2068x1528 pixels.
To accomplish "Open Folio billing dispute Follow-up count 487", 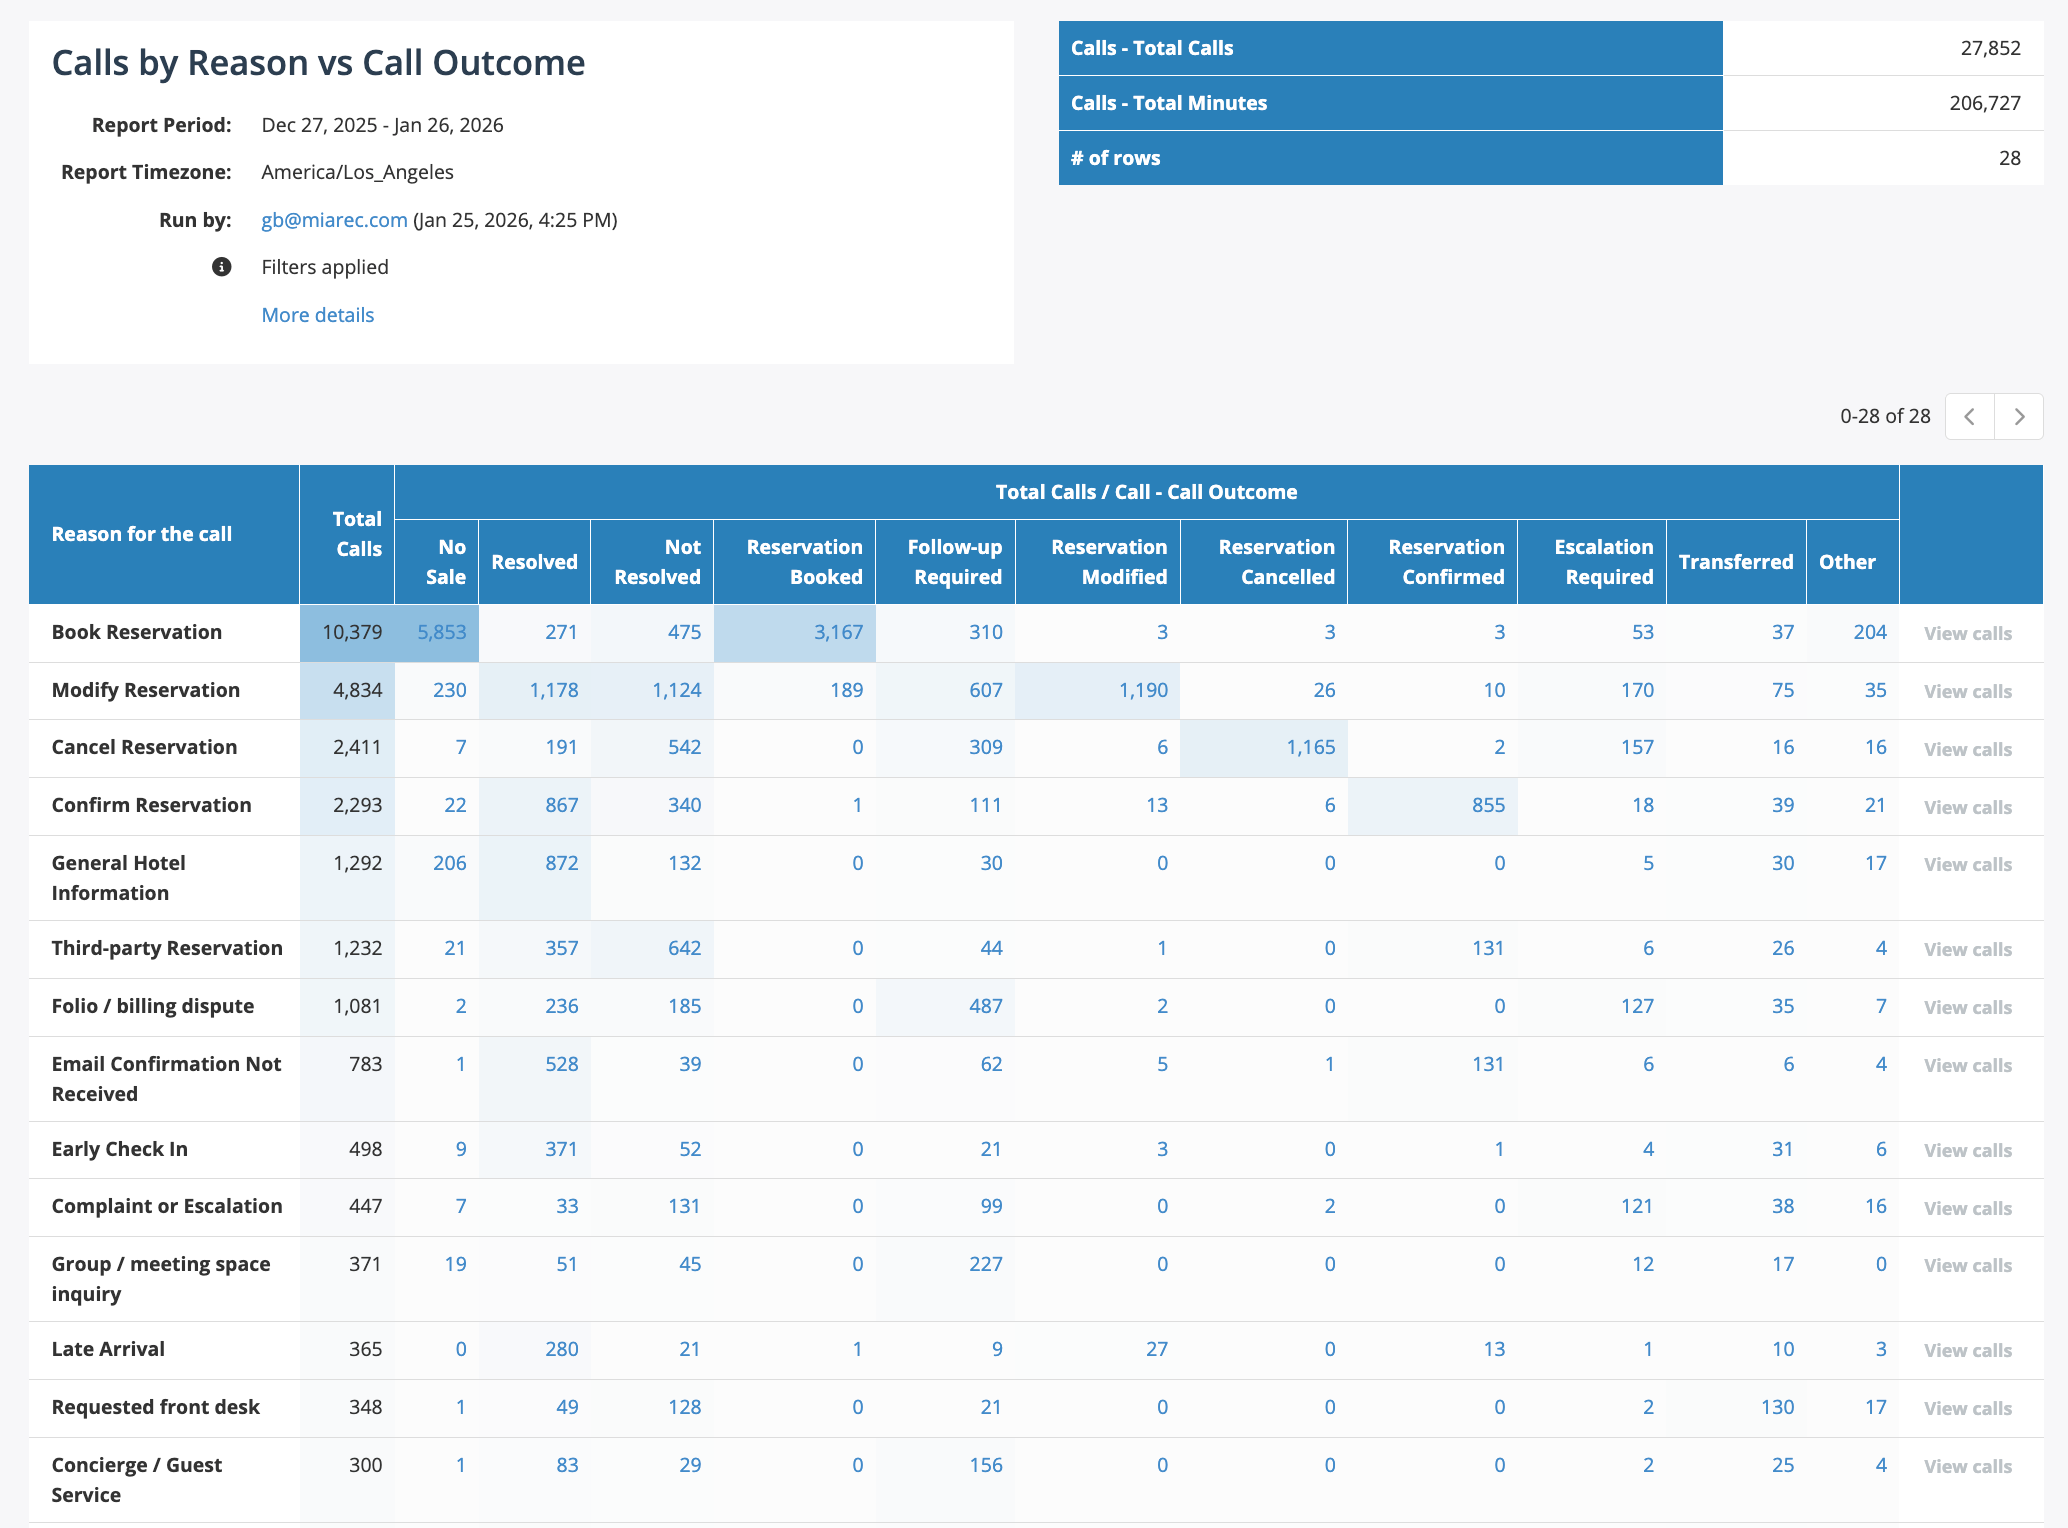I will (985, 1006).
